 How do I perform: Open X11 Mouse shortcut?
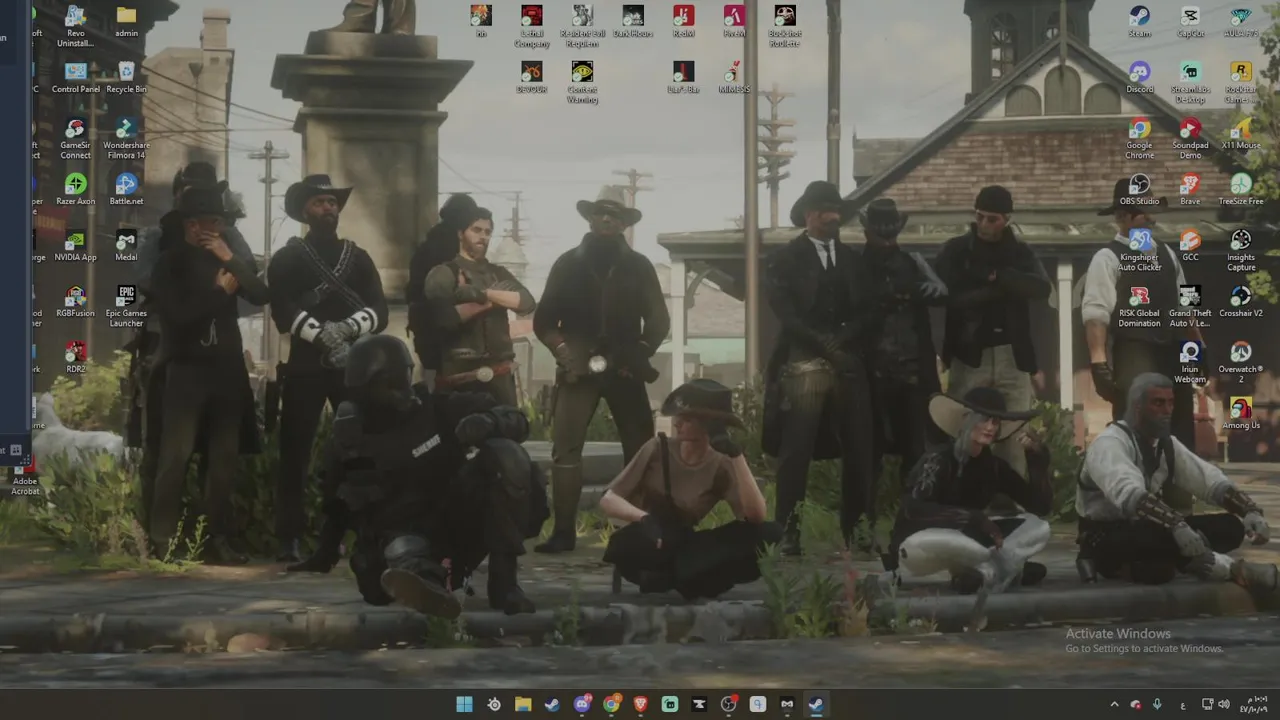point(1241,134)
